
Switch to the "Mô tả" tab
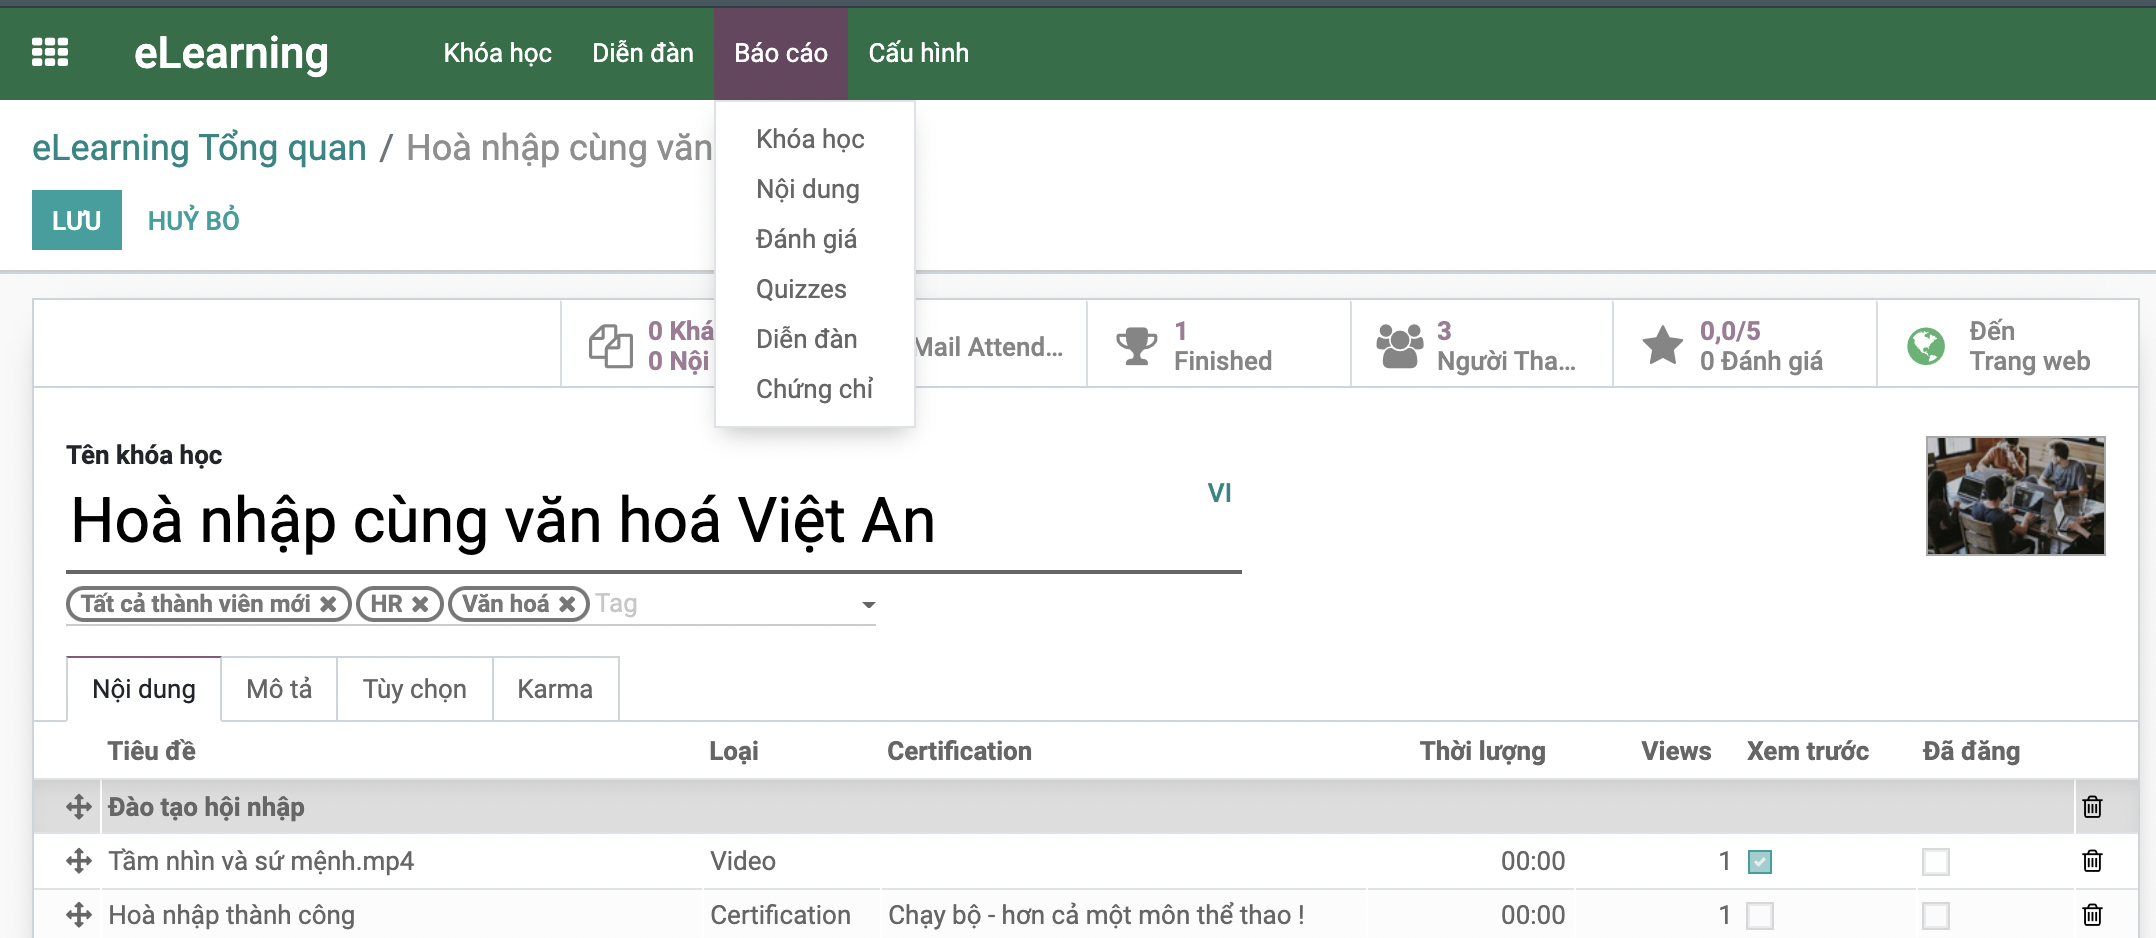(278, 688)
